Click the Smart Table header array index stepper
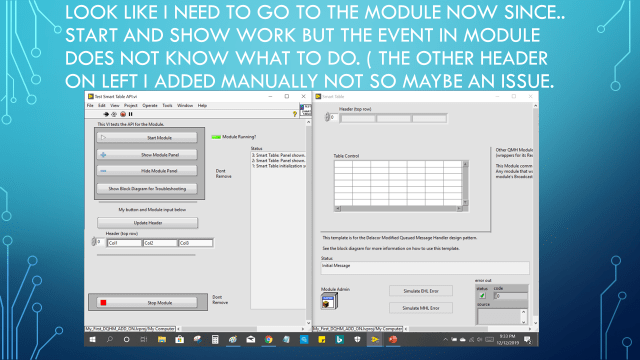Image resolution: width=640 pixels, height=360 pixels. (327, 117)
